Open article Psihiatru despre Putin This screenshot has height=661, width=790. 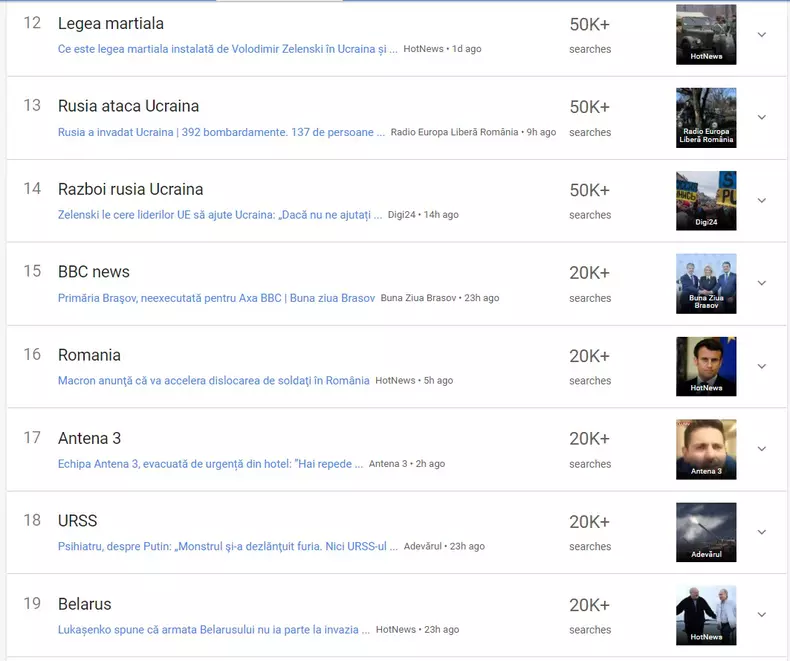click(x=228, y=546)
